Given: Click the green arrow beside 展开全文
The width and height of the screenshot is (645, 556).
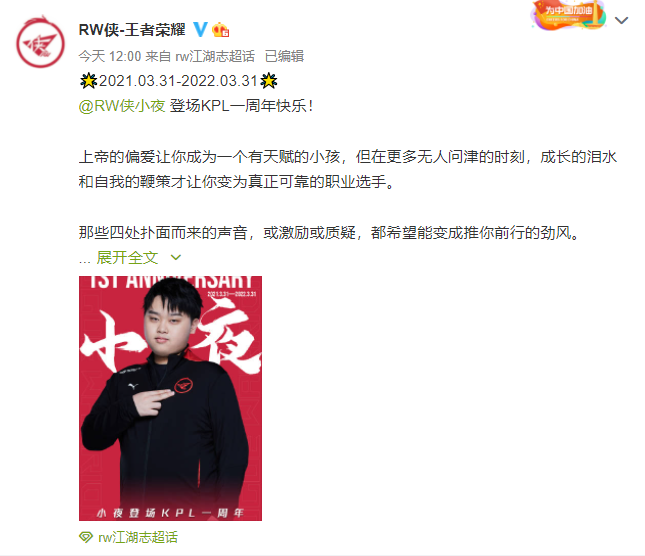Looking at the screenshot, I should coord(176,258).
